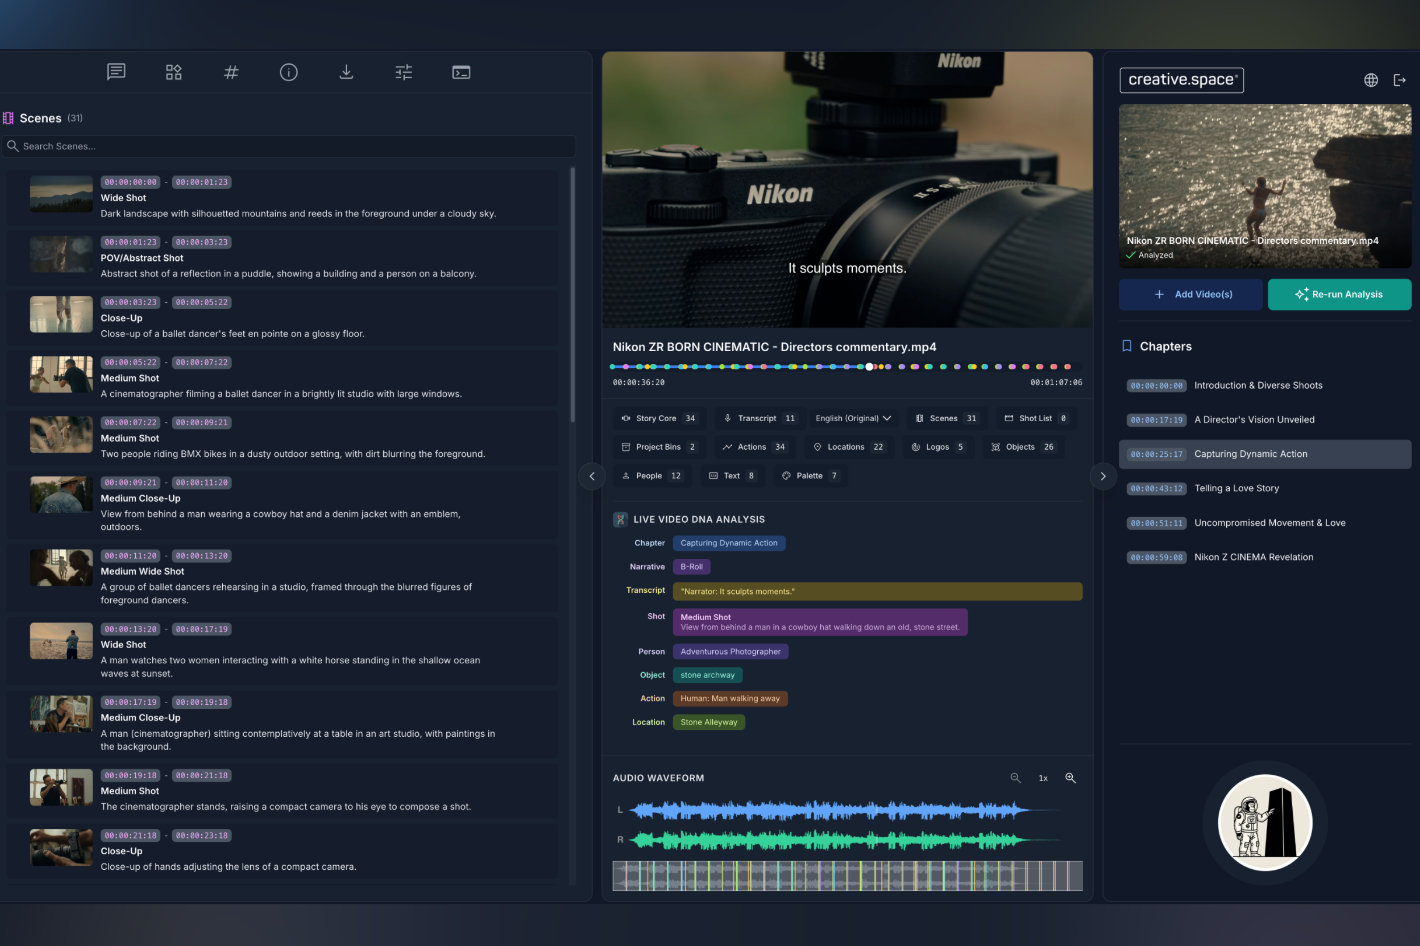Click the download icon in top toolbar

tap(346, 72)
